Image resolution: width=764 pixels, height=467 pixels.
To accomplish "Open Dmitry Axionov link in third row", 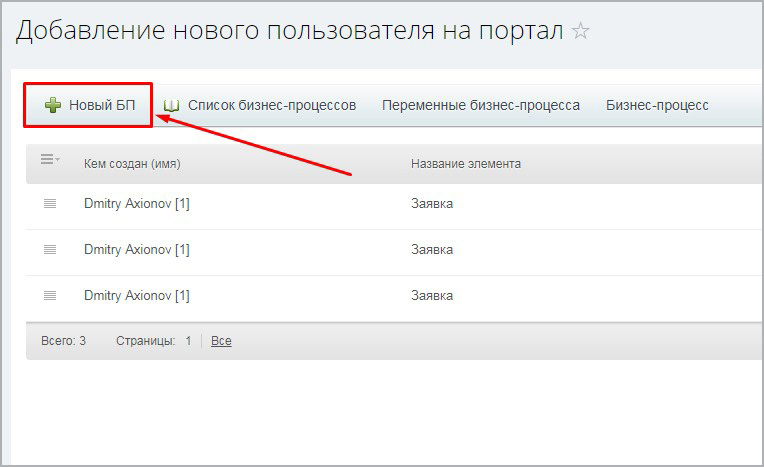I will [137, 296].
